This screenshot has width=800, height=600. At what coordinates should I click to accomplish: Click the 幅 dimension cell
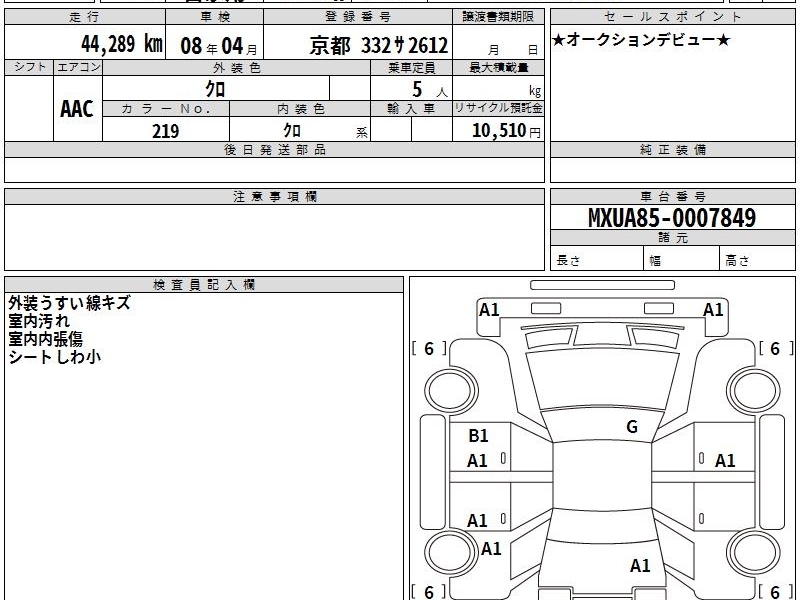[682, 258]
